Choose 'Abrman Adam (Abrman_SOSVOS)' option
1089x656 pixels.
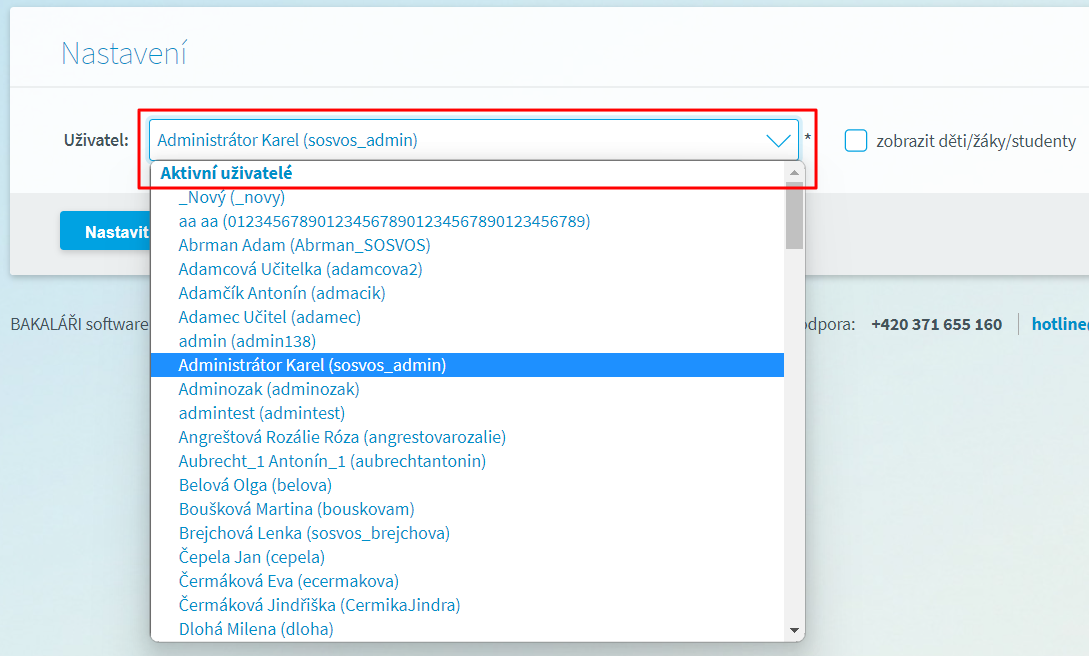pyautogui.click(x=304, y=245)
